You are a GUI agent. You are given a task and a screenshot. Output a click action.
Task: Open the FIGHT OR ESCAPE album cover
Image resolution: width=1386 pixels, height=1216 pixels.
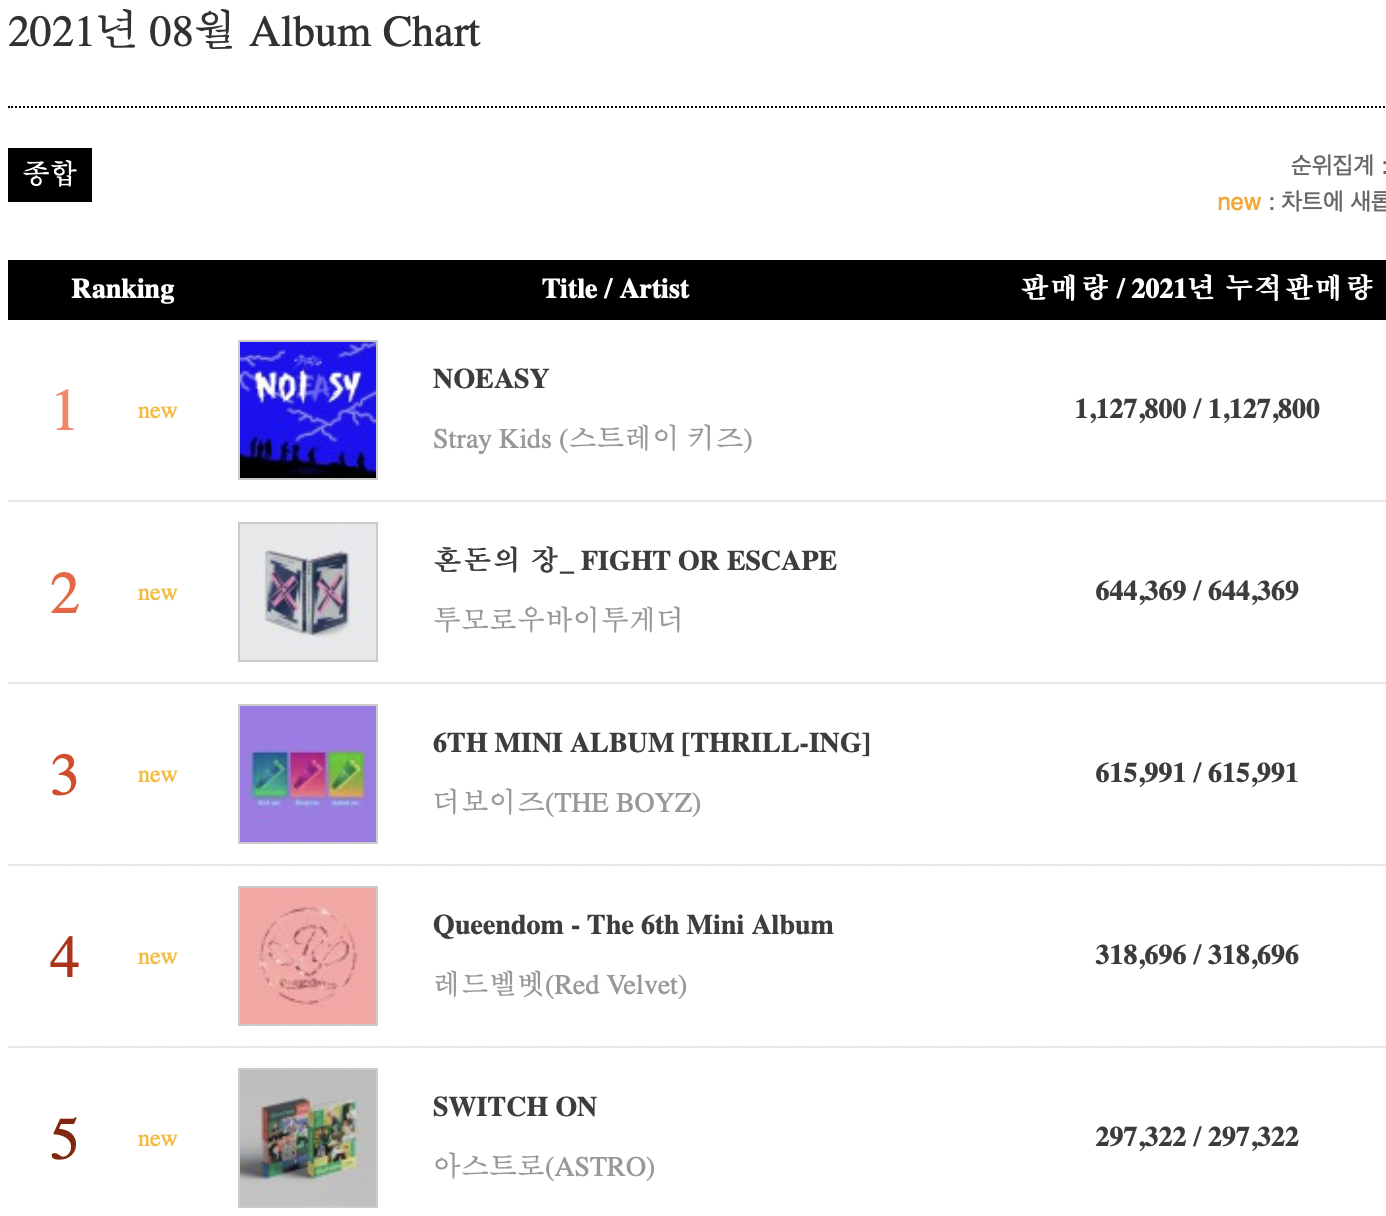308,592
